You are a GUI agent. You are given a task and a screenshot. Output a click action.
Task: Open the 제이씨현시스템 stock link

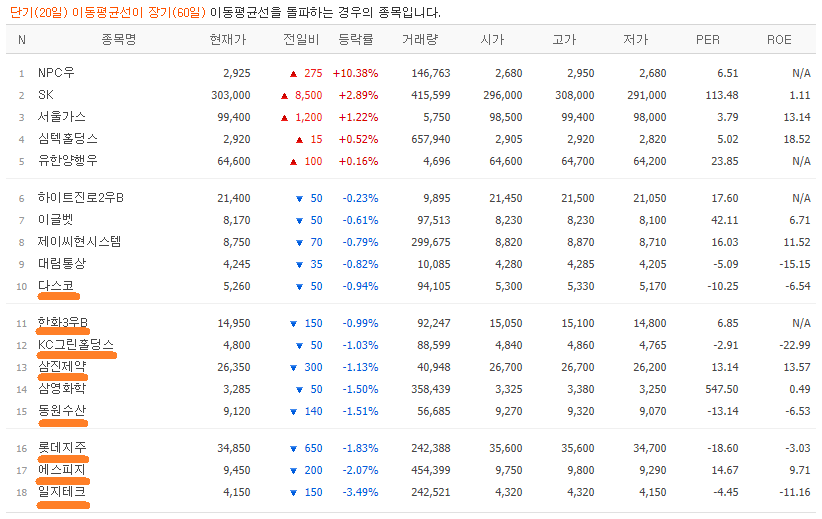click(x=79, y=242)
